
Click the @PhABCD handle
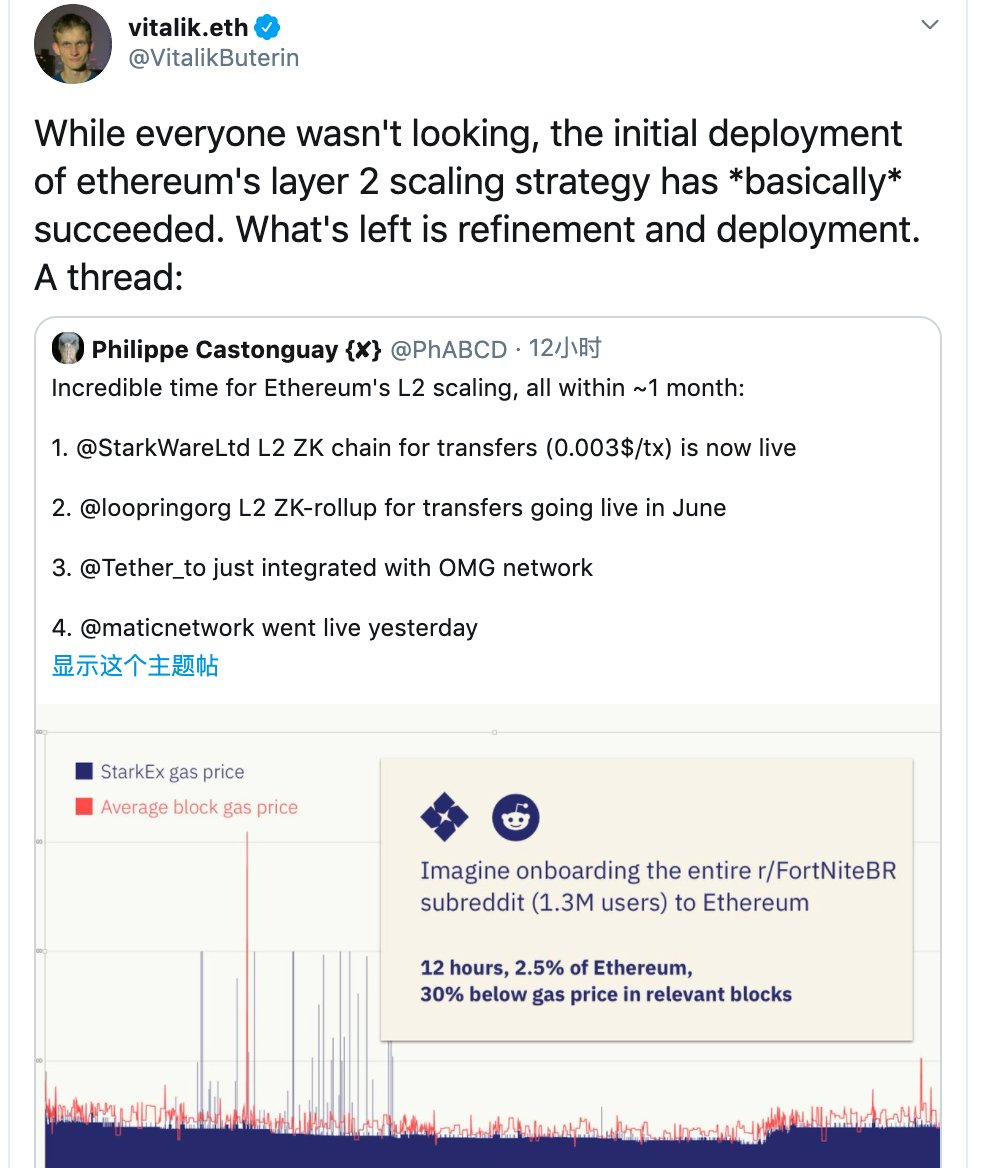click(449, 349)
